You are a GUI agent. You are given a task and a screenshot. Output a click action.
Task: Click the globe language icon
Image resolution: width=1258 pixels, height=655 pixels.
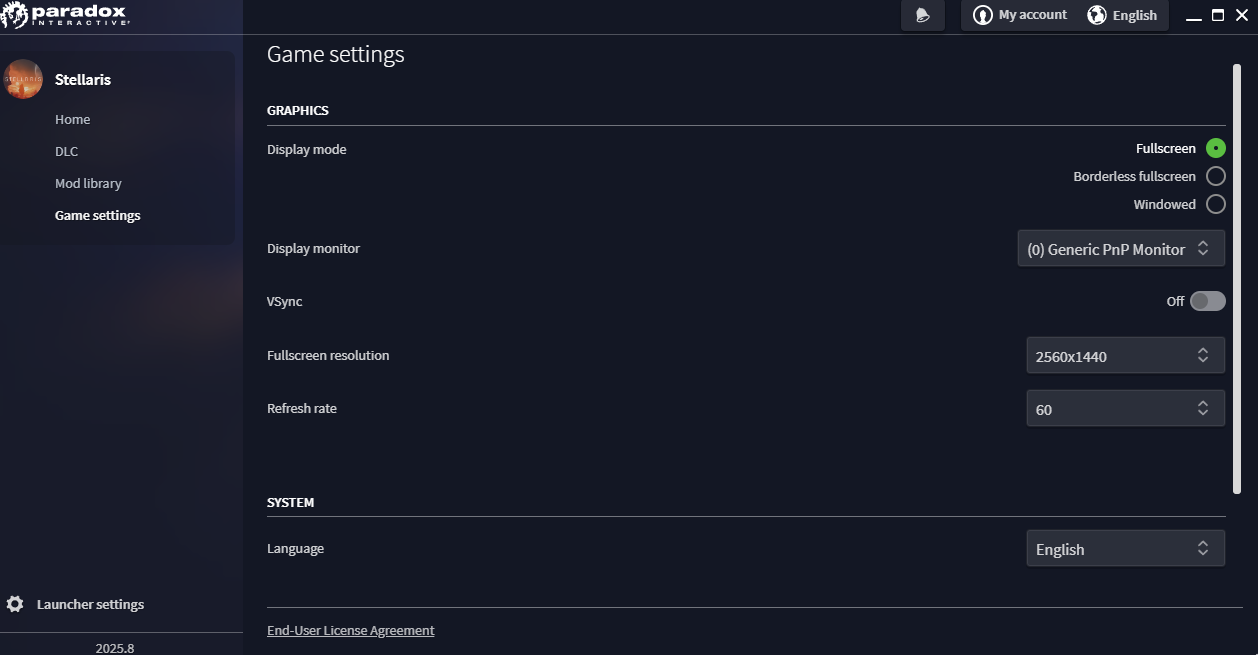click(x=1097, y=15)
